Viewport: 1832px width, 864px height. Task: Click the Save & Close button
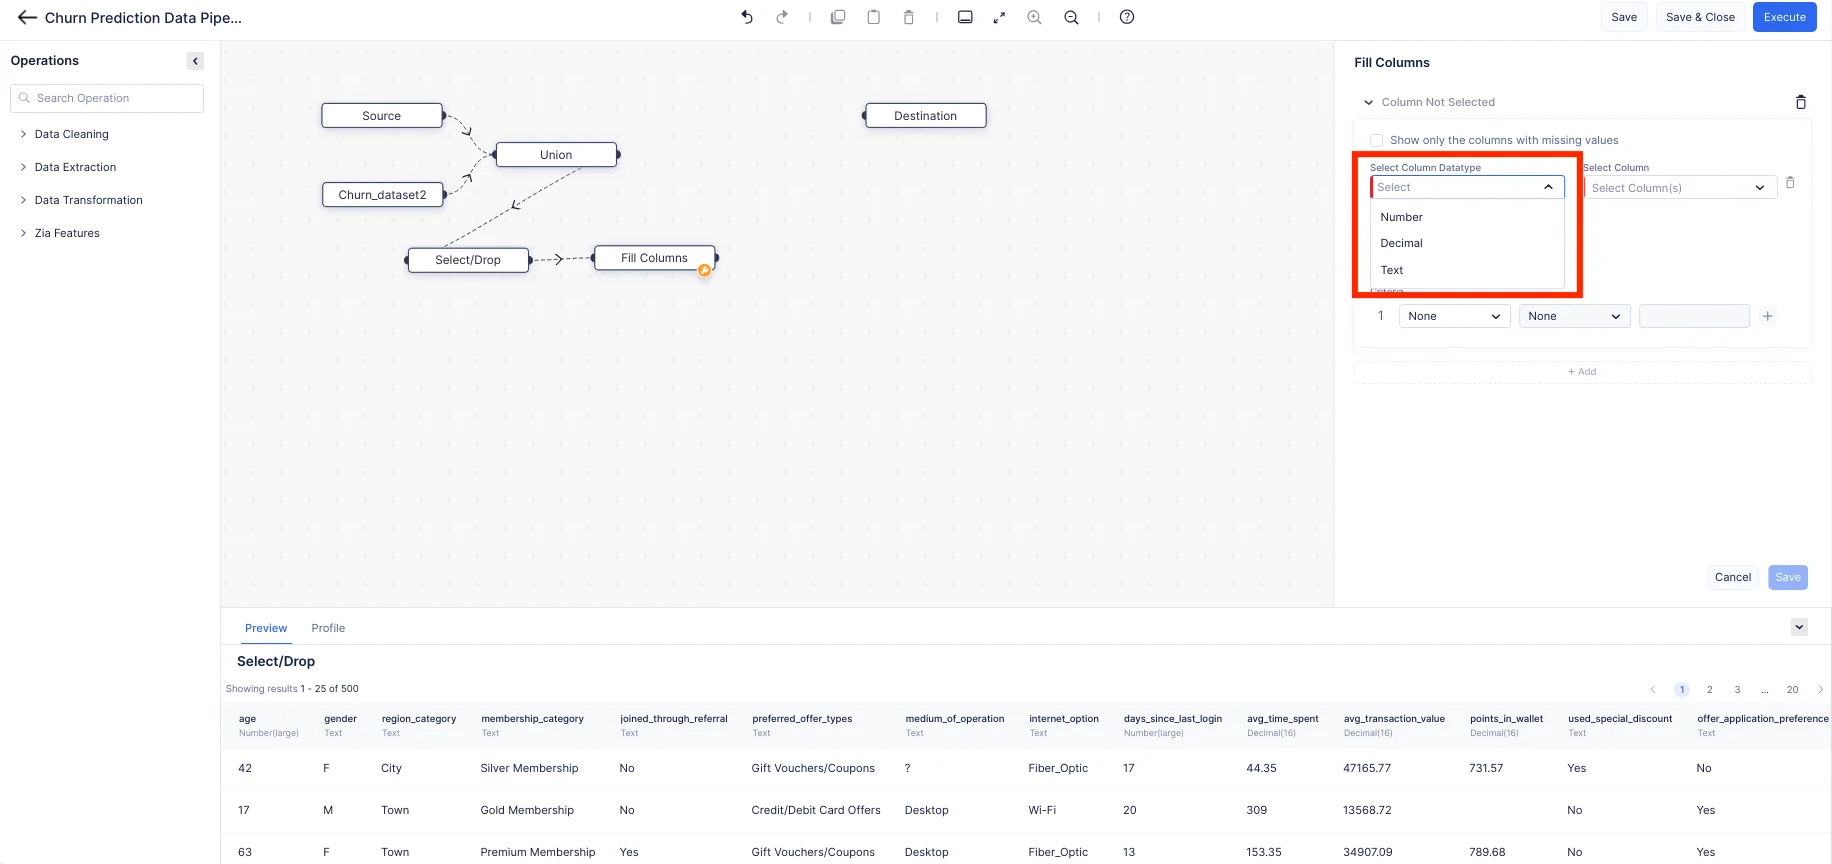click(1700, 17)
